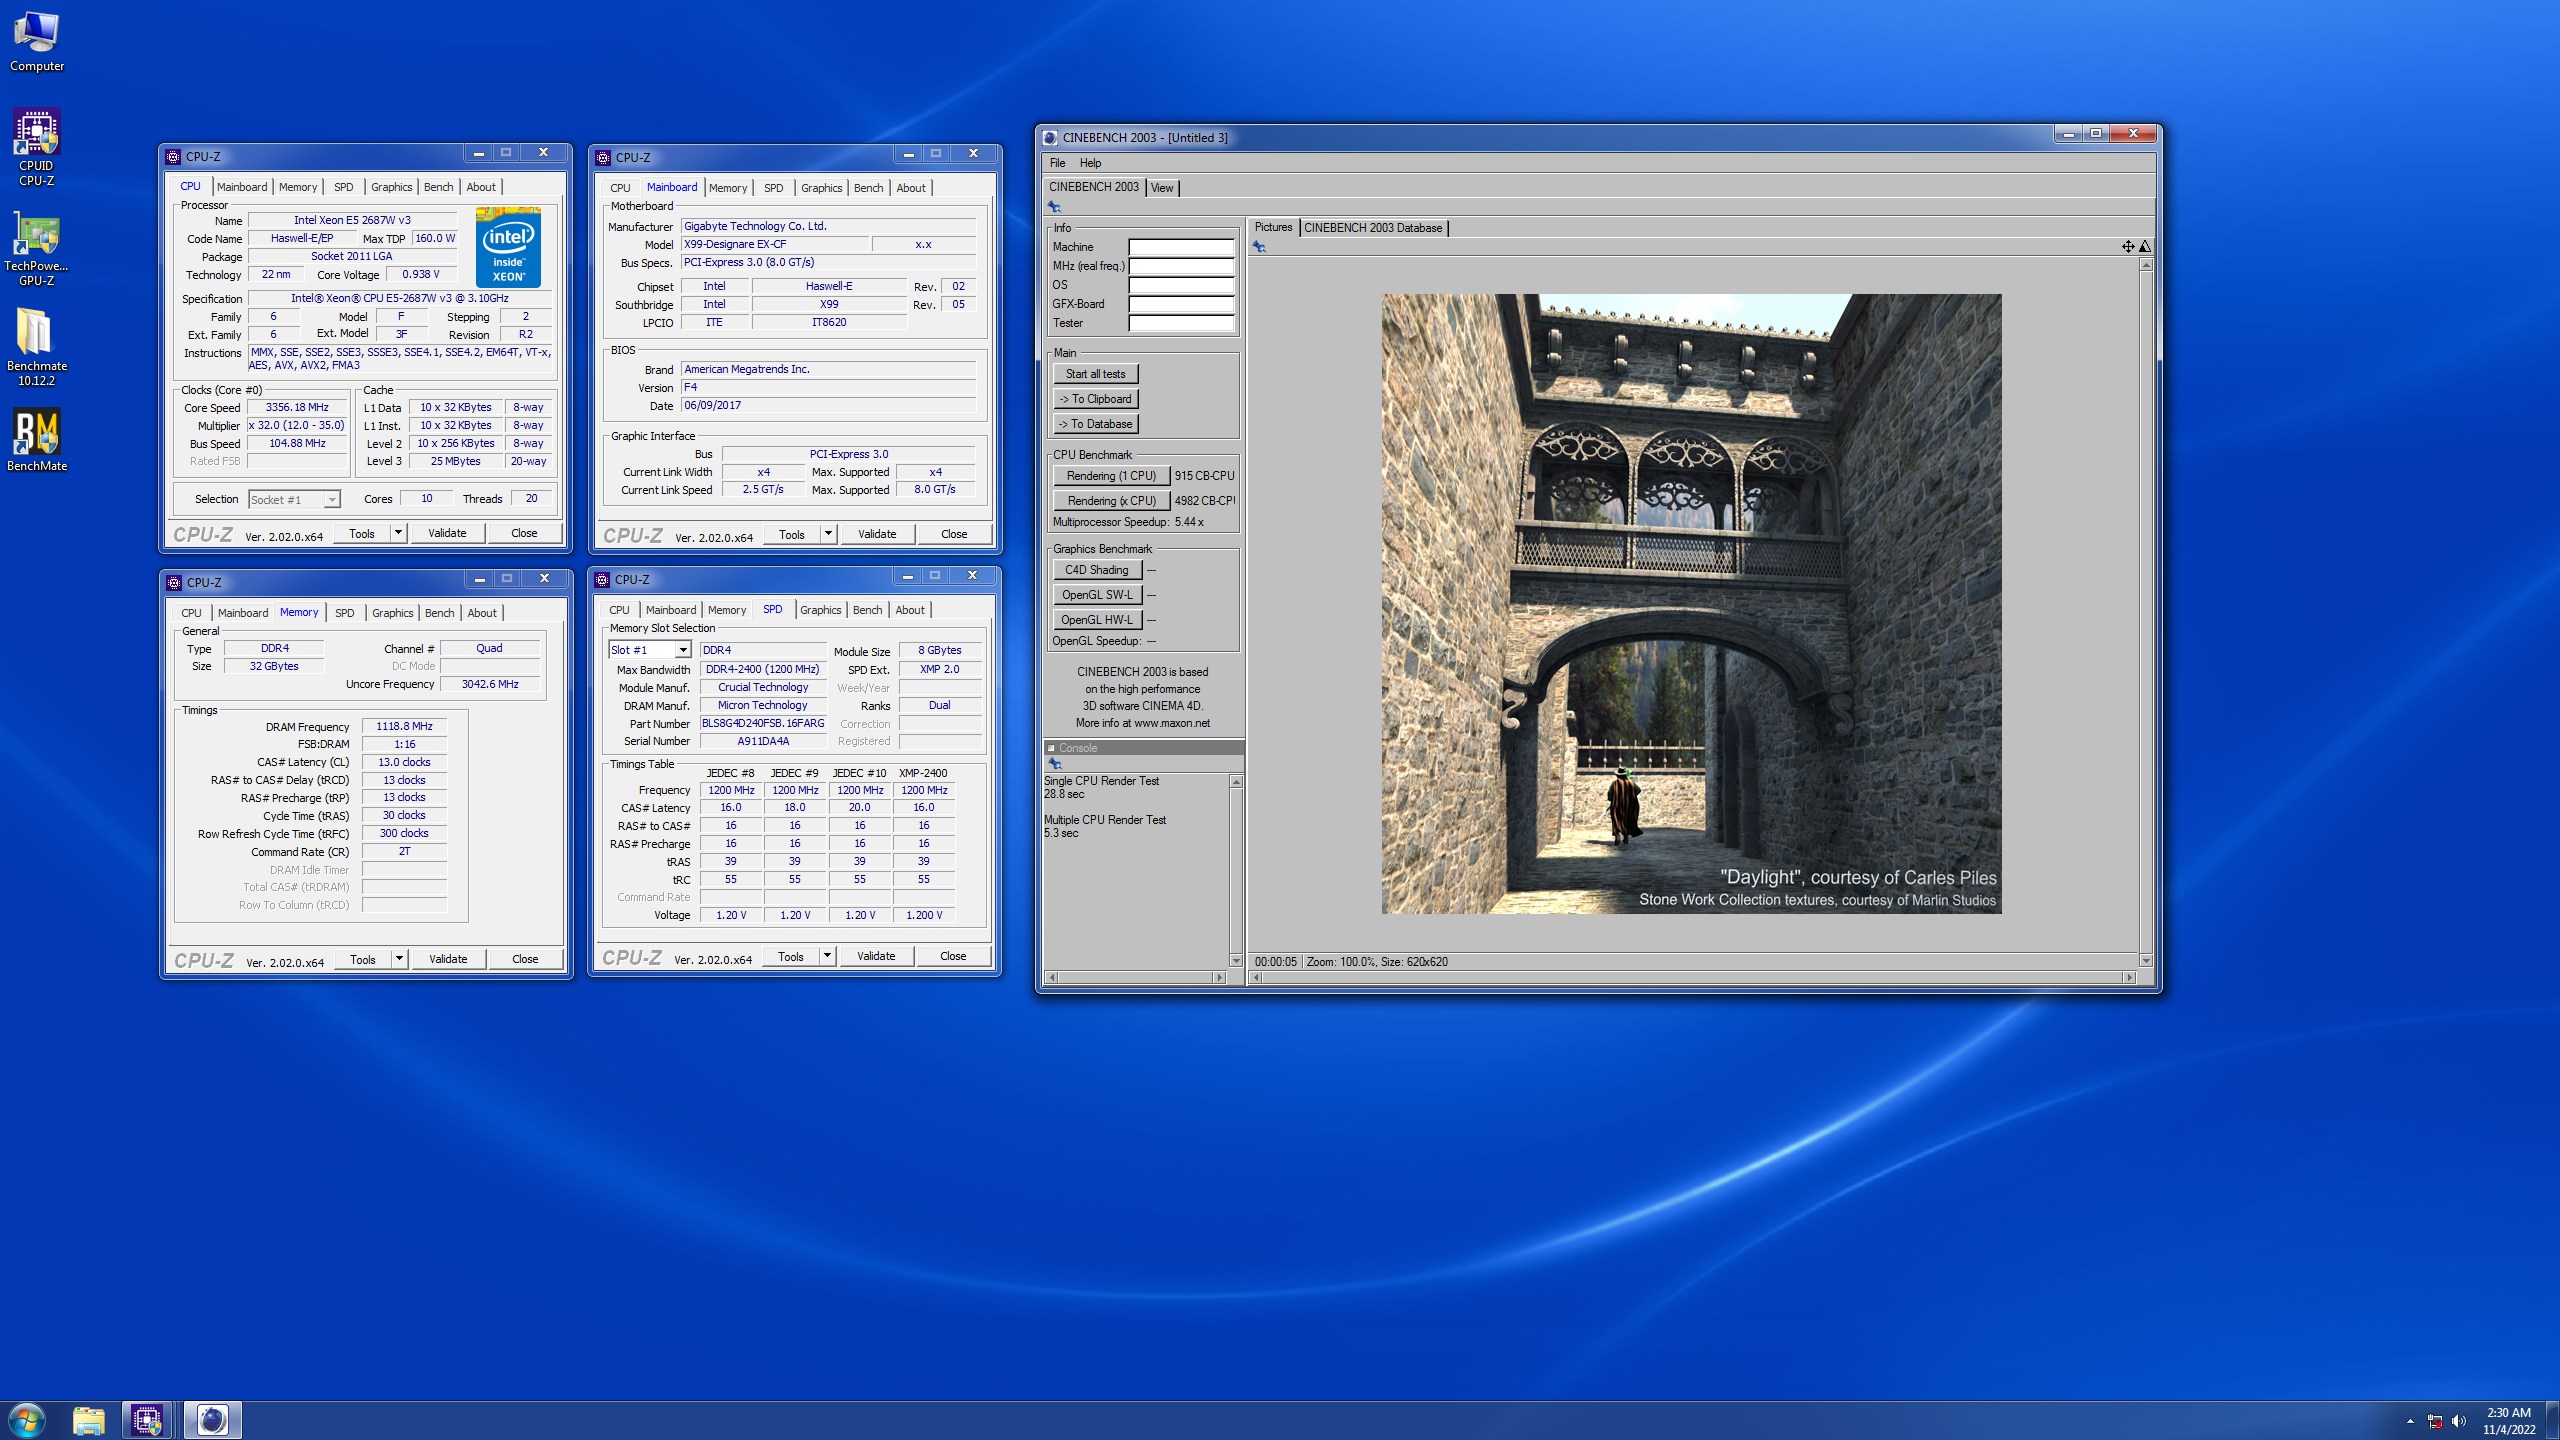Open Tools dropdown arrow in CPU-Z SPD window
The image size is (2560, 1440).
coord(827,956)
